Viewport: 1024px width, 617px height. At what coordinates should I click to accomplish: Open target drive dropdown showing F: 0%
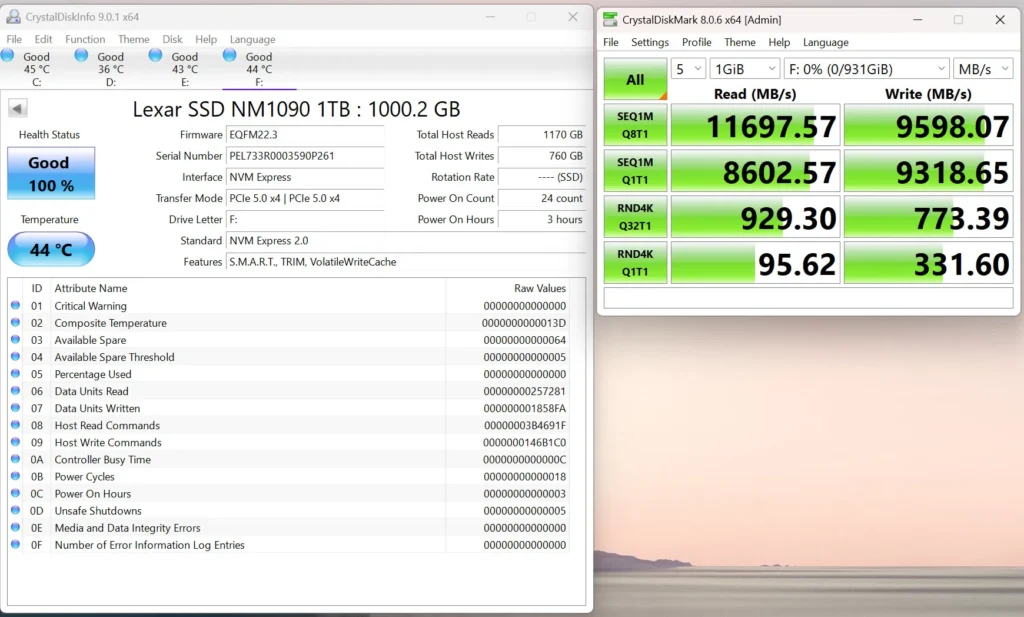pos(867,69)
